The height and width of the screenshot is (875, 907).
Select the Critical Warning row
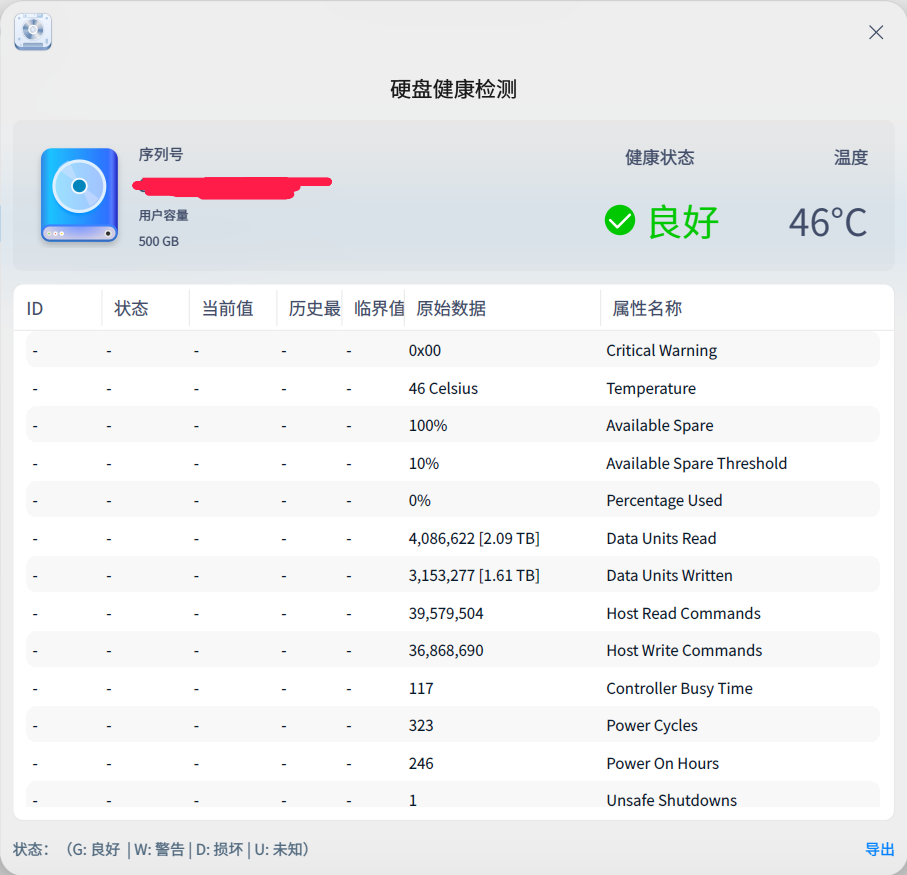(661, 351)
